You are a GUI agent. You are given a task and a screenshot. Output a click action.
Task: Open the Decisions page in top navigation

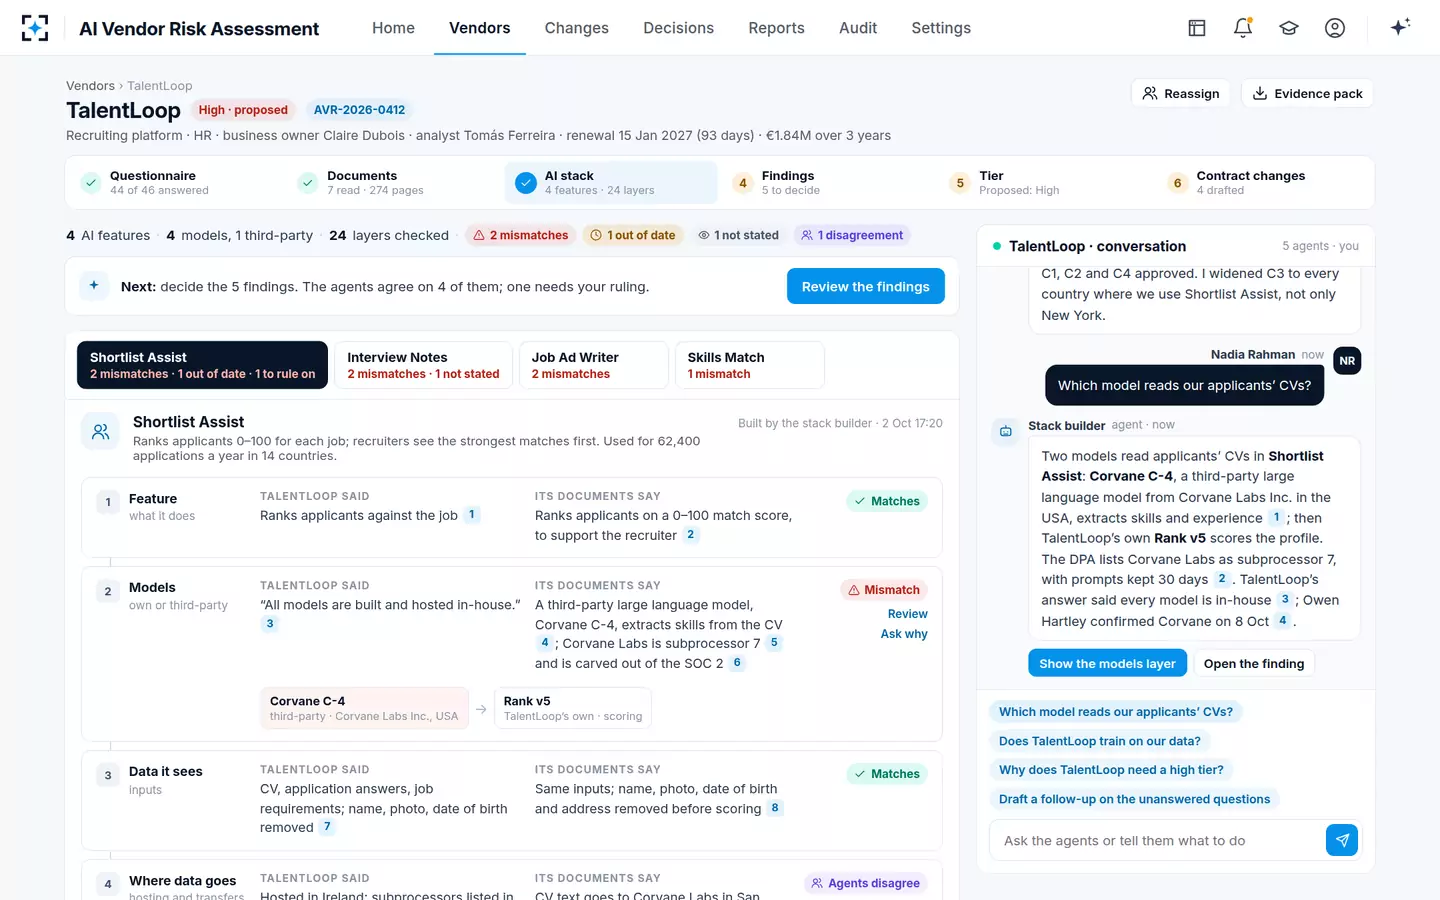pos(678,28)
